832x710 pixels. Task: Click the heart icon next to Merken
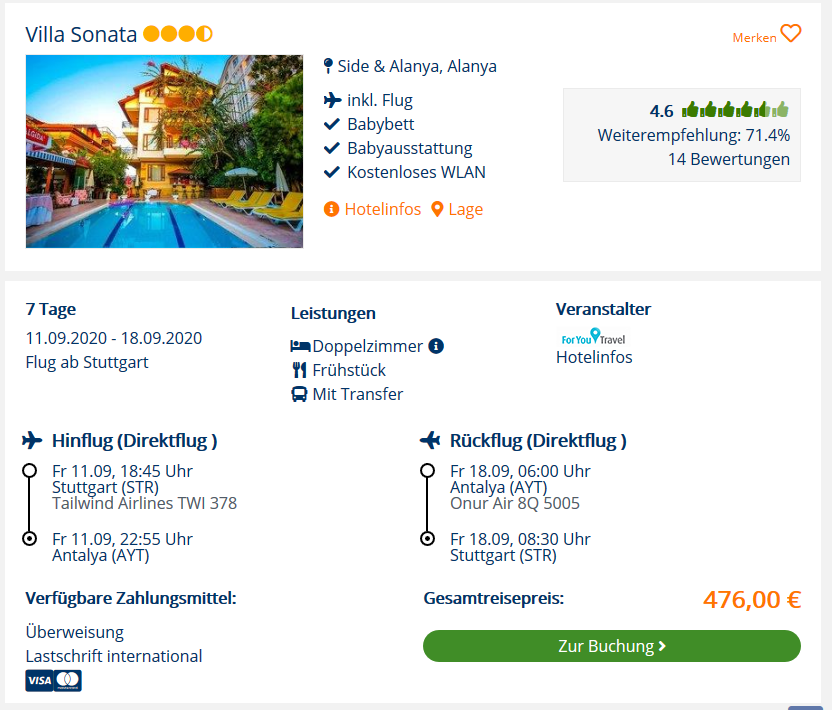pos(791,33)
